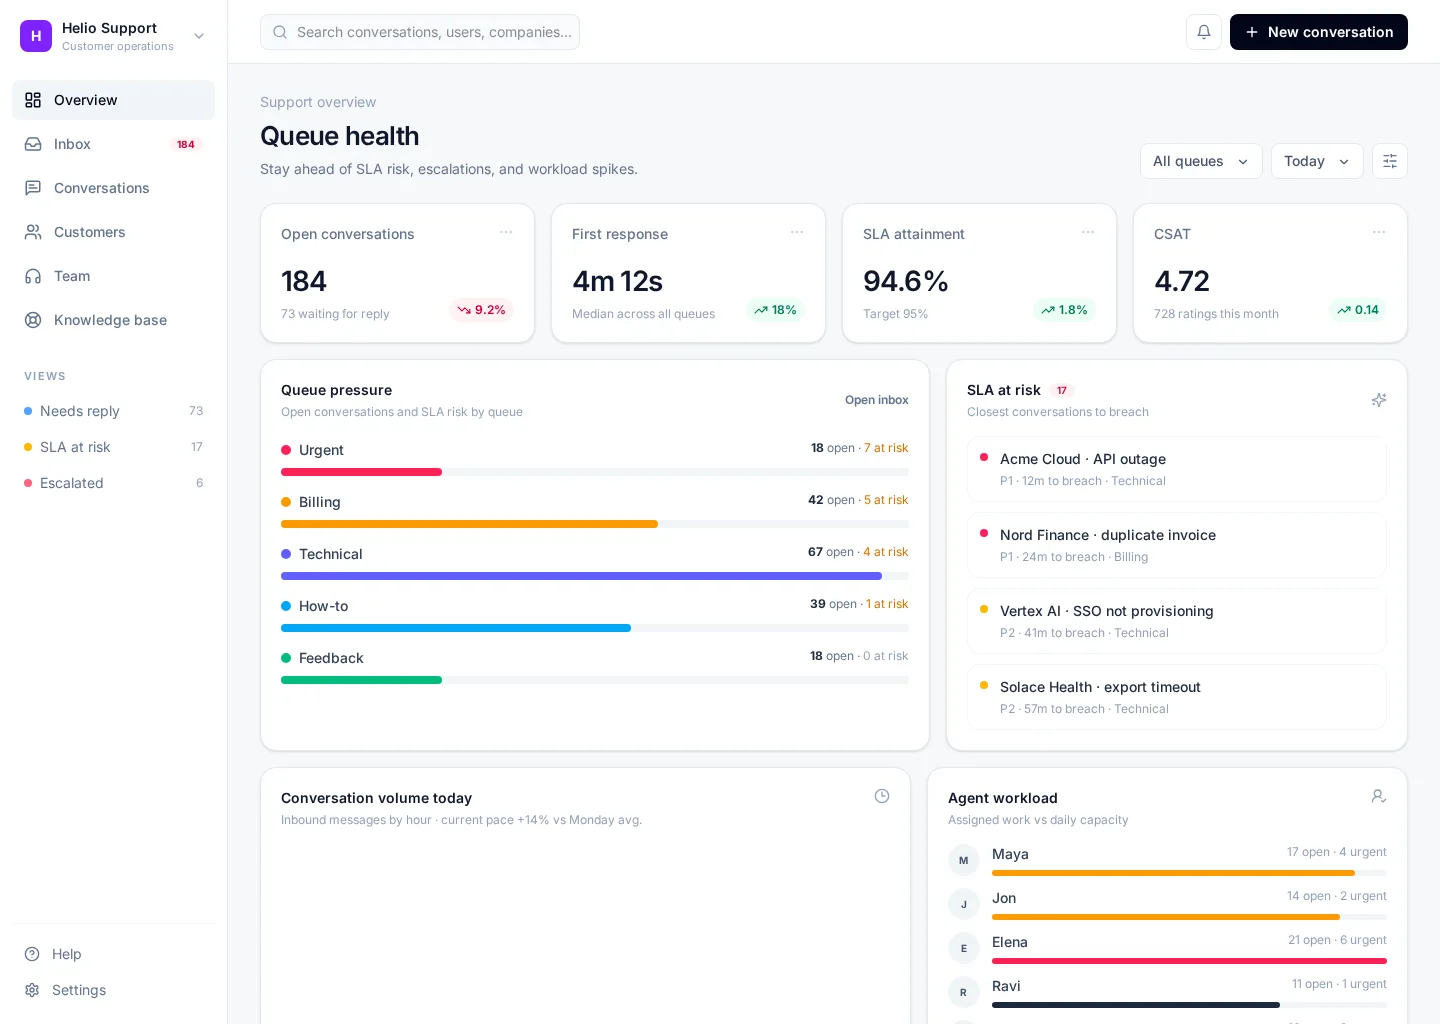Navigate to Conversations in the sidebar
1440x1024 pixels.
(x=113, y=188)
